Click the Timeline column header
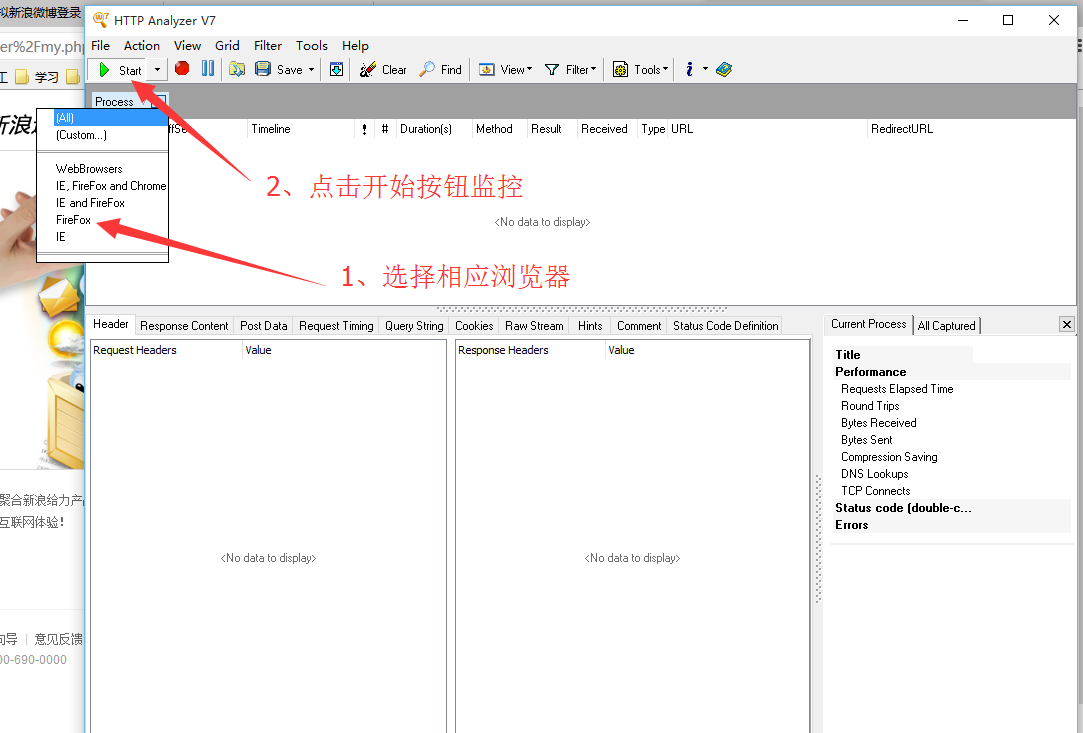Viewport: 1083px width, 733px height. [300, 129]
